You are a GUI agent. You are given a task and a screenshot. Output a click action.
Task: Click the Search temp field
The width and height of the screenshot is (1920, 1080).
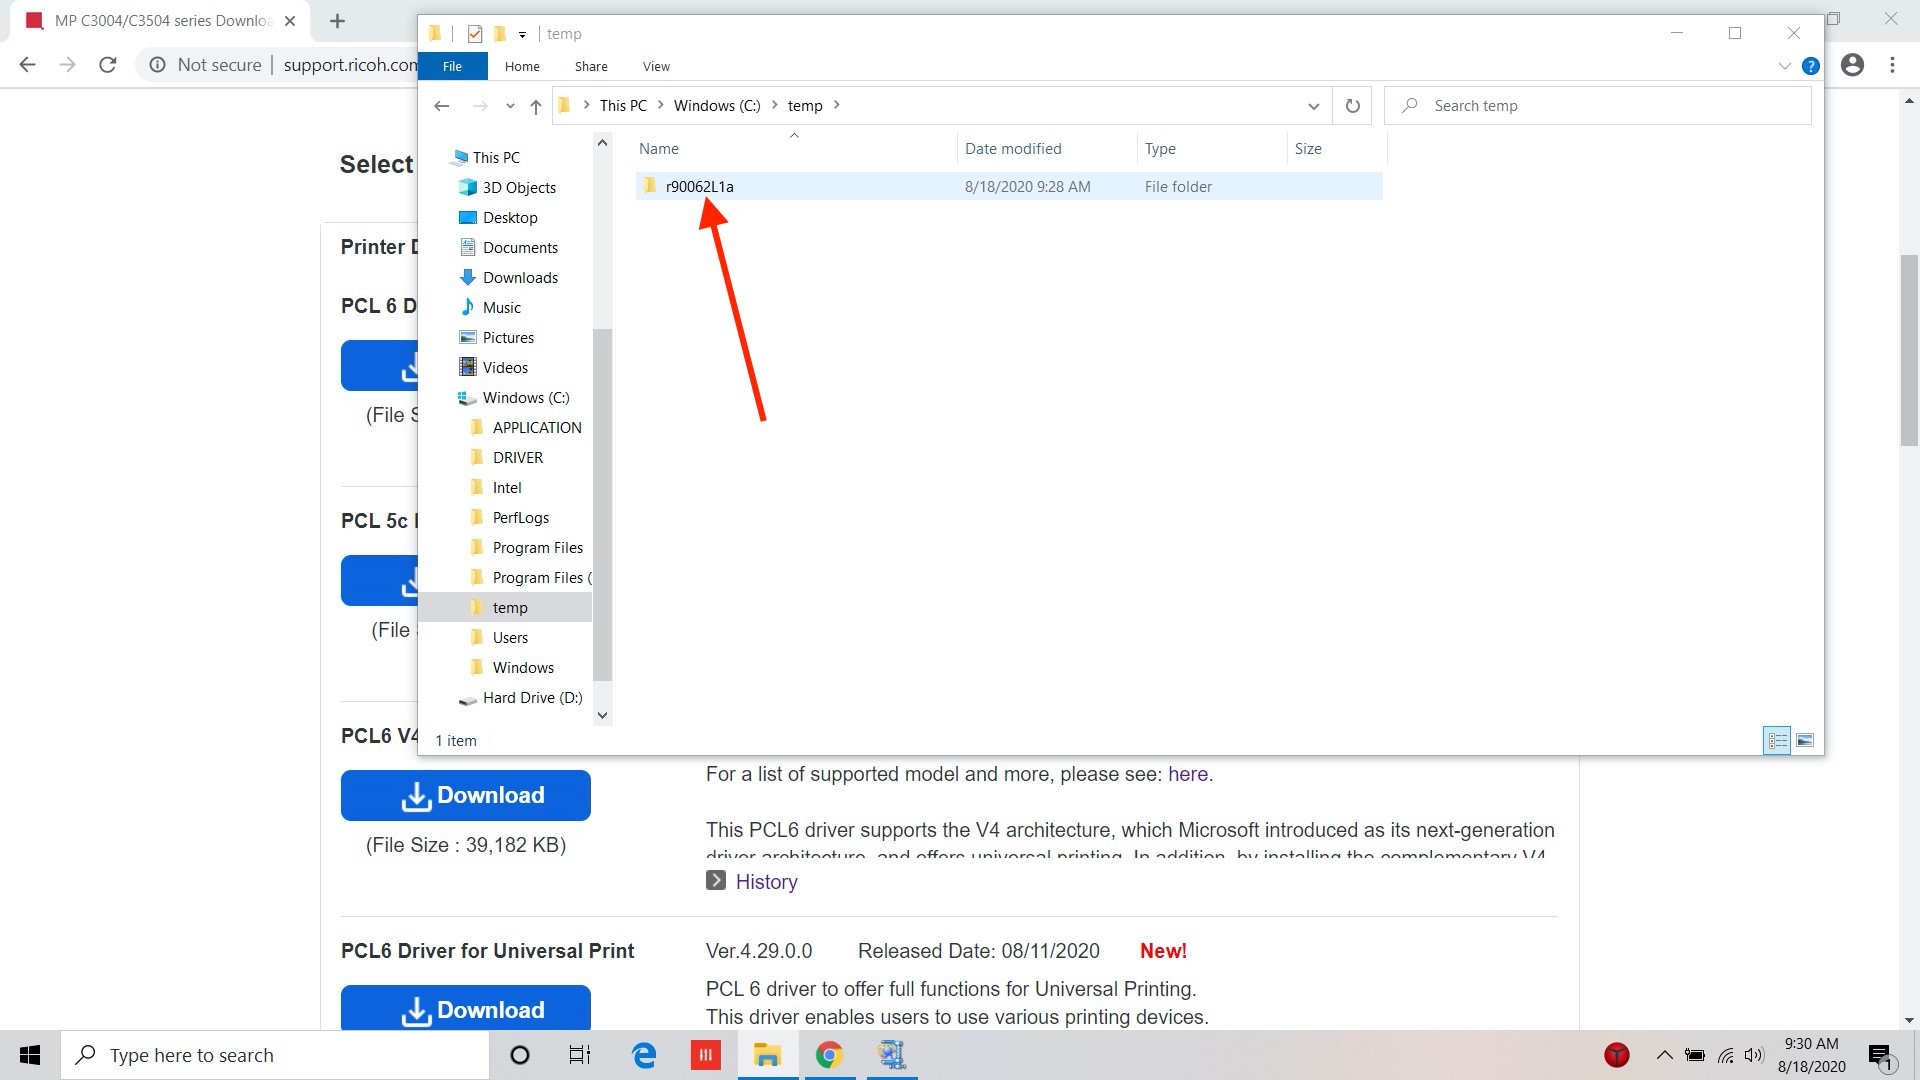[1598, 106]
